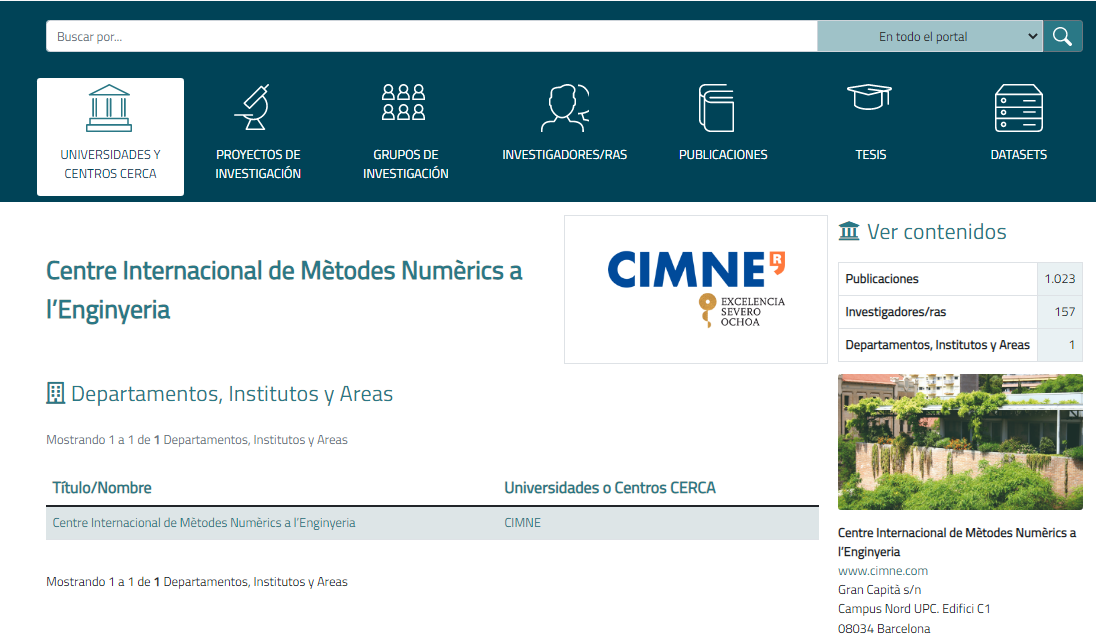Click the CIMNE Severo Ochoa logo
The width and height of the screenshot is (1096, 642).
(x=696, y=289)
